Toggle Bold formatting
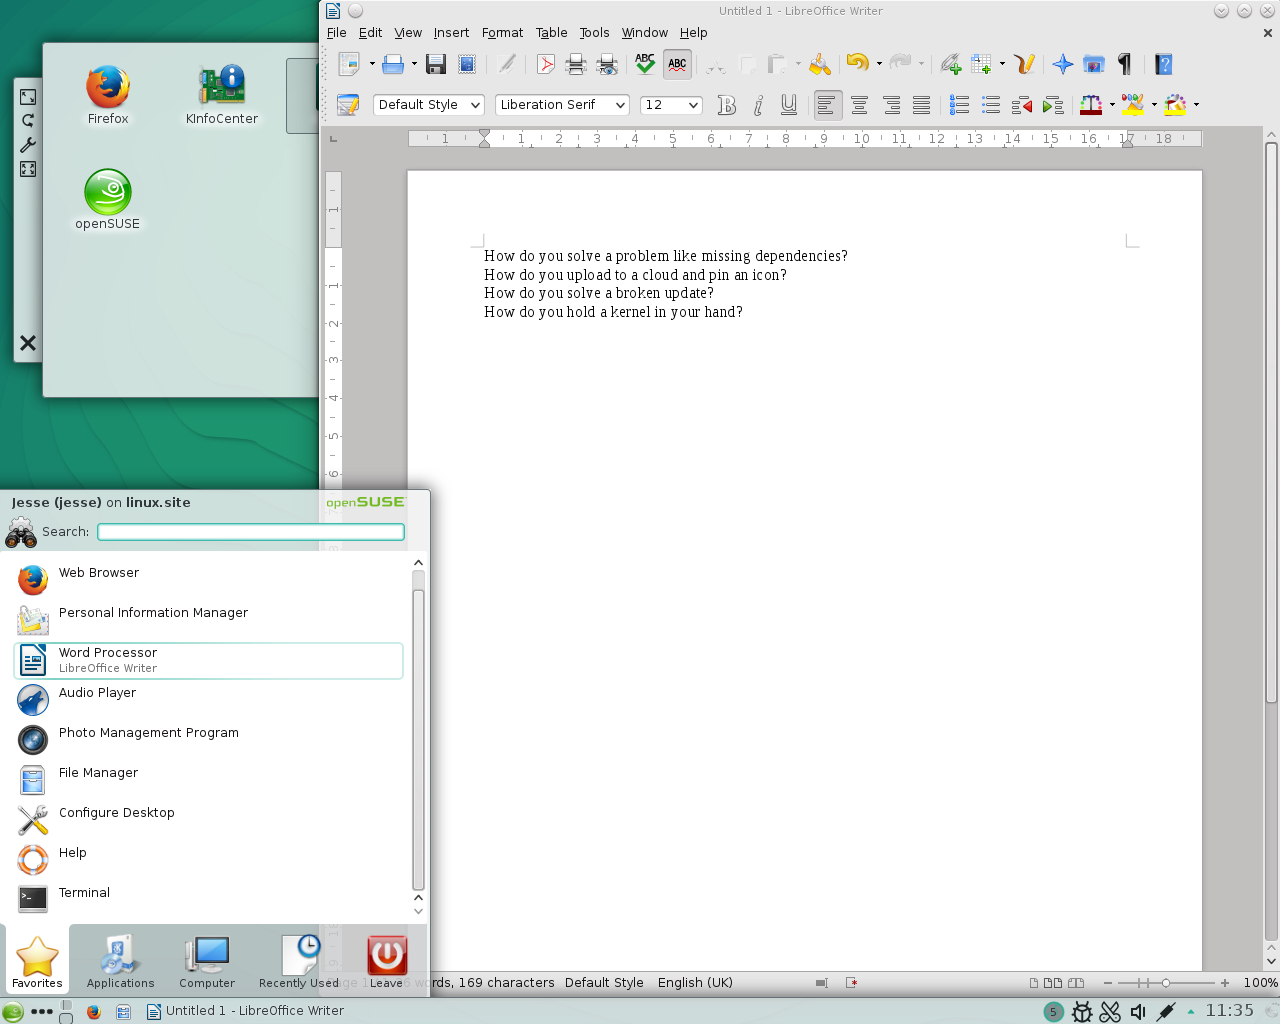The height and width of the screenshot is (1024, 1280). (727, 105)
